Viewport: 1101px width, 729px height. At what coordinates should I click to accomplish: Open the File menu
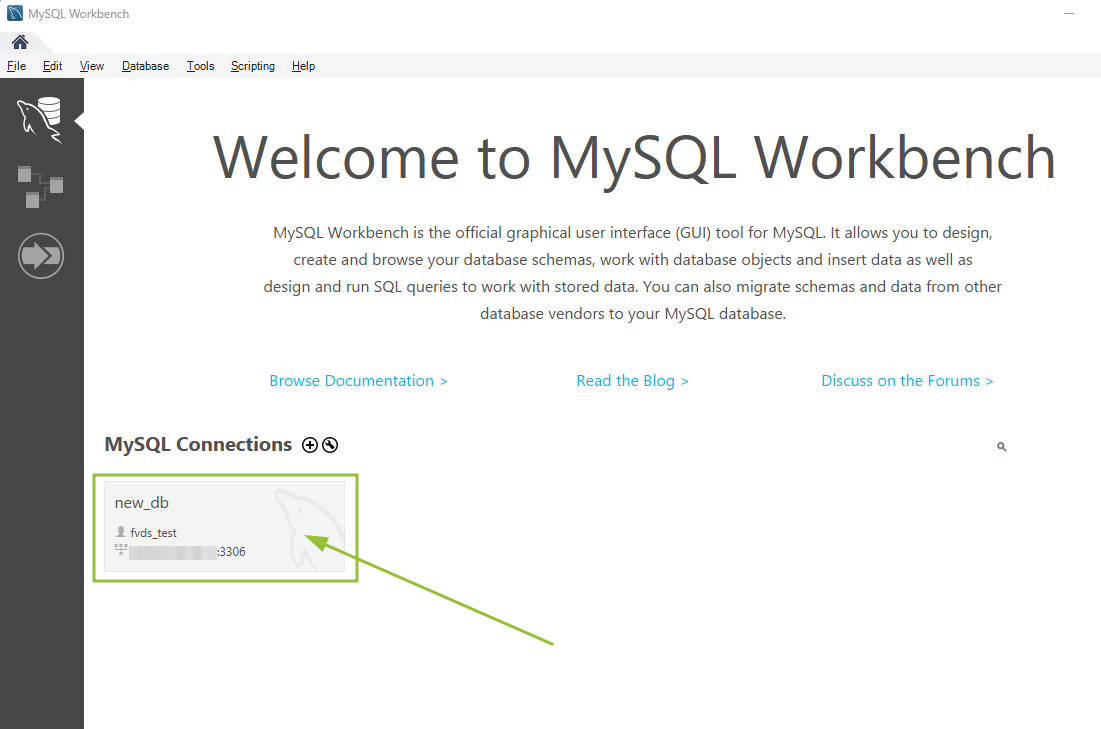click(x=16, y=66)
